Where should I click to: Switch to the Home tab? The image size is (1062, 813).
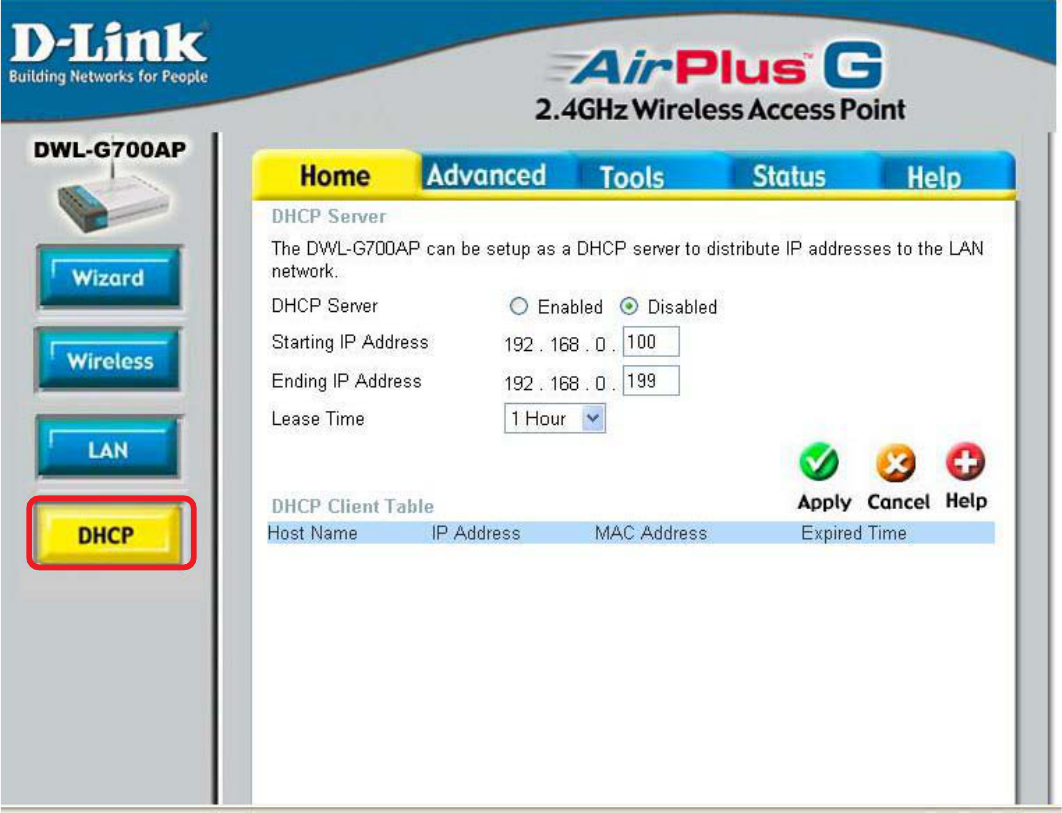point(335,175)
